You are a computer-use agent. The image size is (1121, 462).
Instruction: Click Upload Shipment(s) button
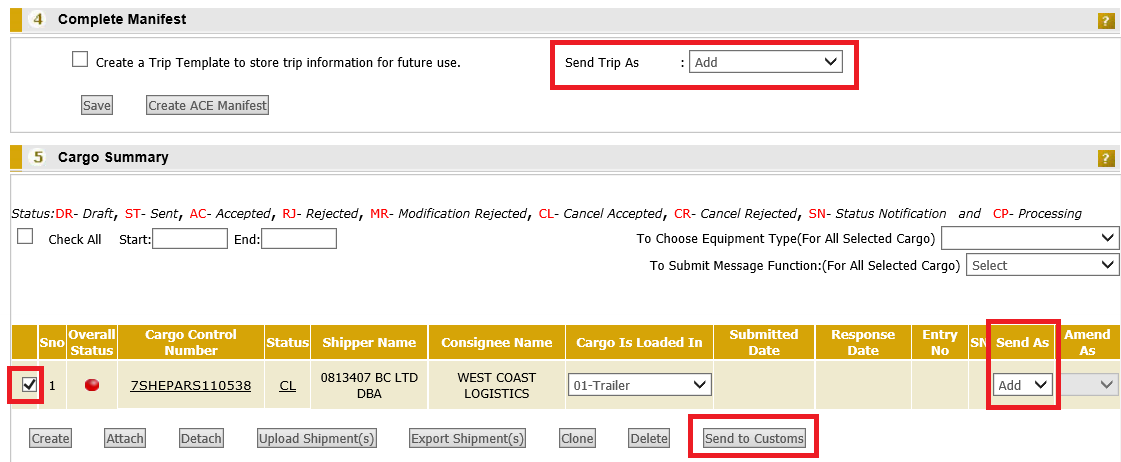317,438
